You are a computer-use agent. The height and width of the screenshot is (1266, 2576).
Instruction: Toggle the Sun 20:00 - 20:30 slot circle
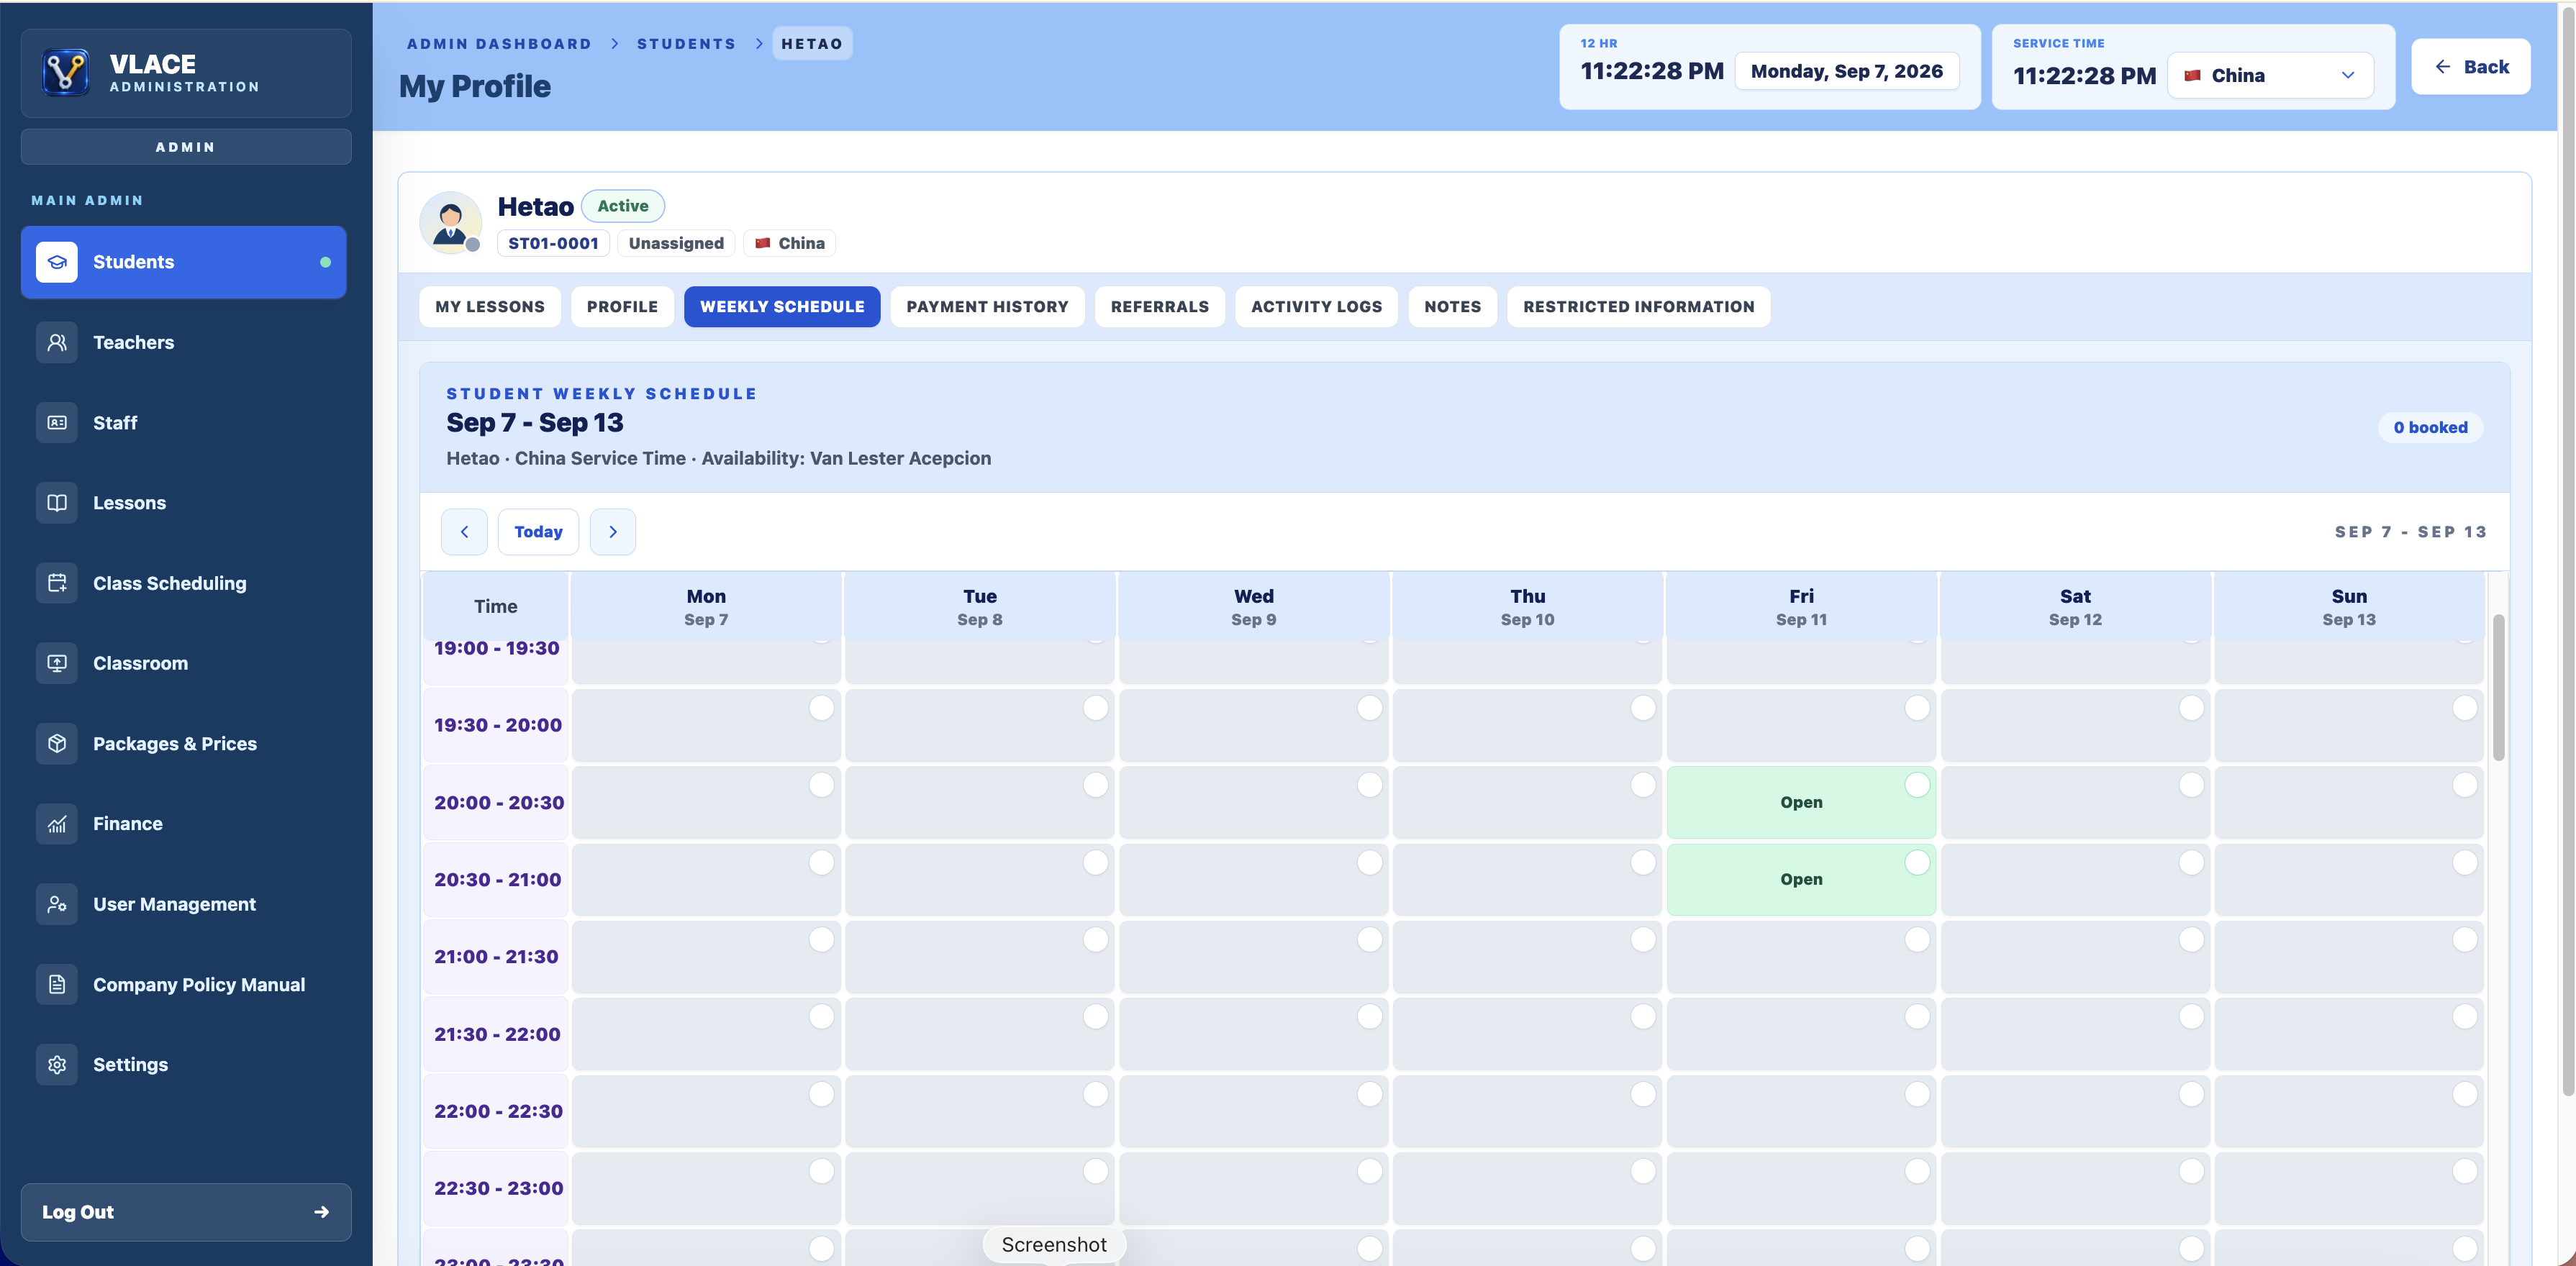(2465, 785)
